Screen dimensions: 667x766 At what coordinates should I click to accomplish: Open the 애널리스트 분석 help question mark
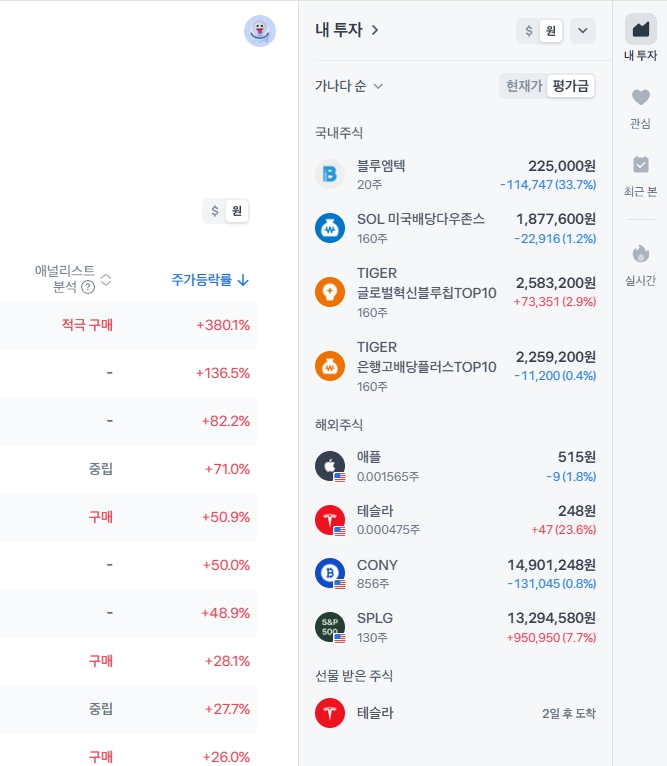tap(88, 287)
